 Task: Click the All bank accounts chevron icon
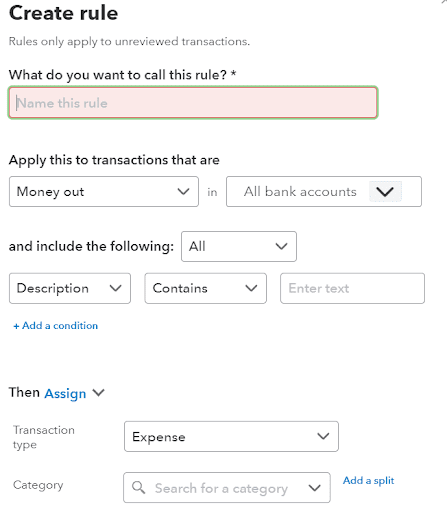(x=385, y=192)
